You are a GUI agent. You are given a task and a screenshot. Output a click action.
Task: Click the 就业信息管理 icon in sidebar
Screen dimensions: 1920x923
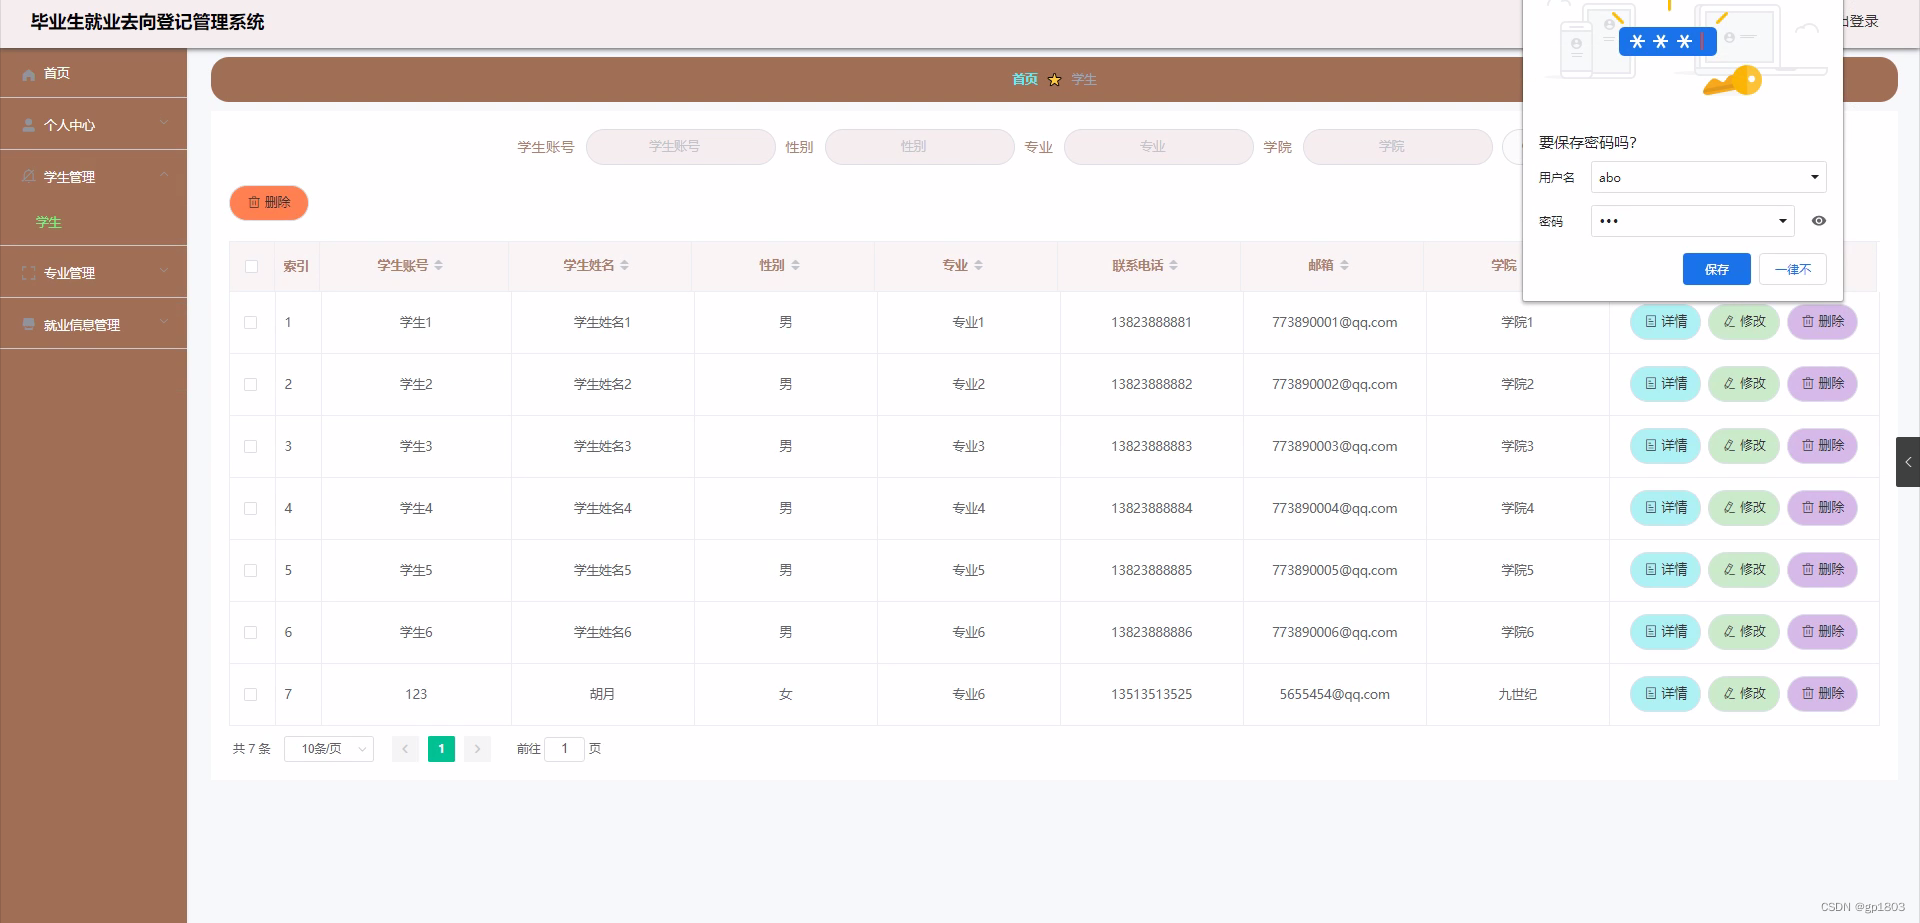tap(27, 324)
